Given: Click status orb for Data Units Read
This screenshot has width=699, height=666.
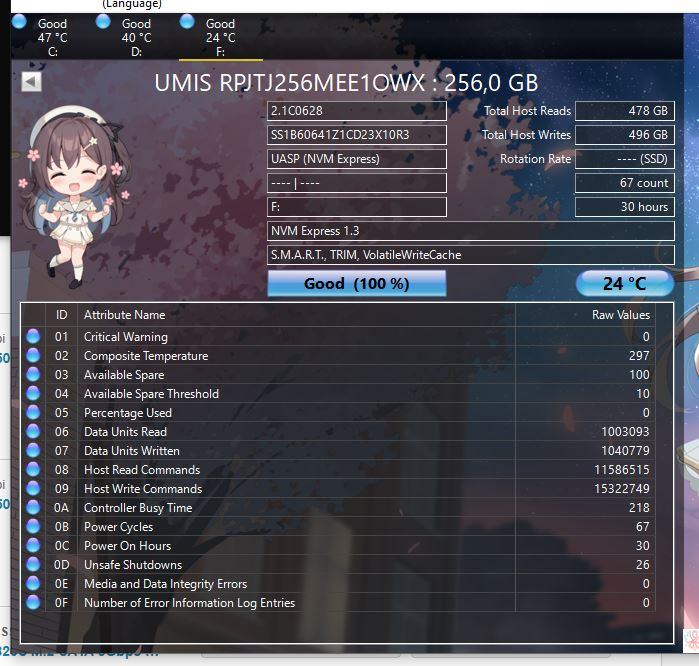Looking at the screenshot, I should (x=33, y=432).
